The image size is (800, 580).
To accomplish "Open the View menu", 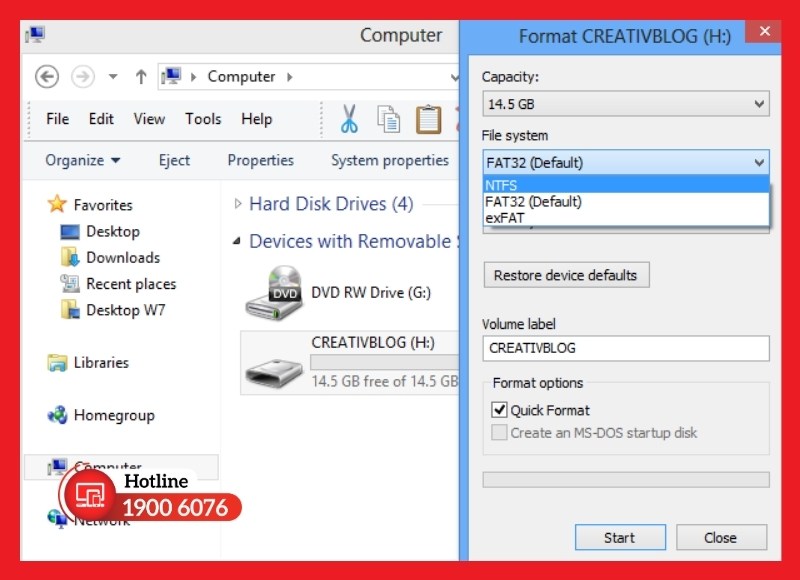I will coord(149,119).
